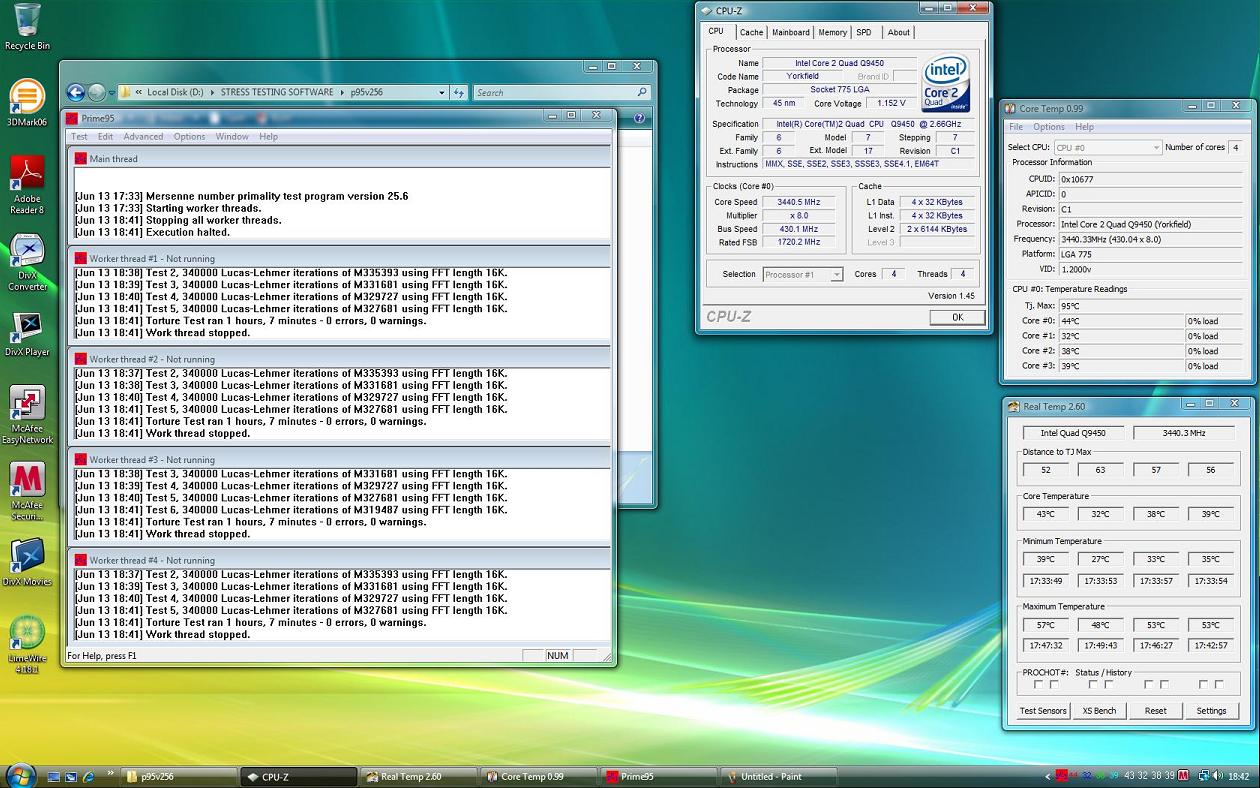Click XS Bench in Real Temp
This screenshot has width=1260, height=788.
pos(1099,711)
